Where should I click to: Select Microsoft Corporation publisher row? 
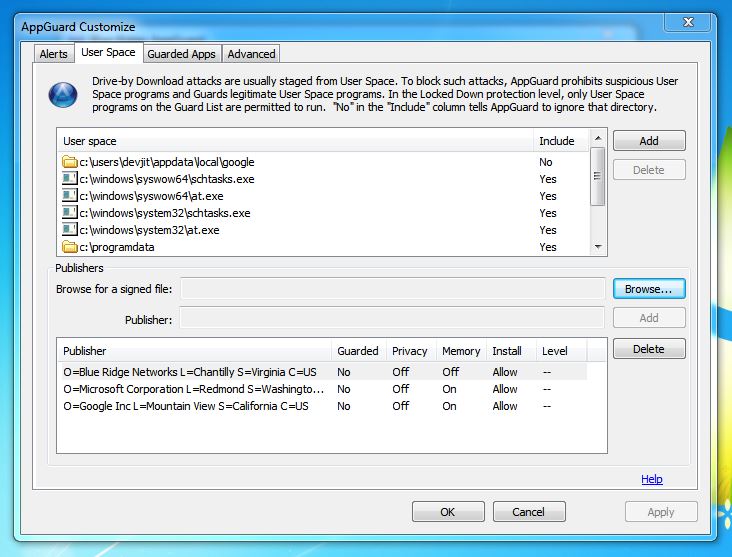tap(322, 389)
